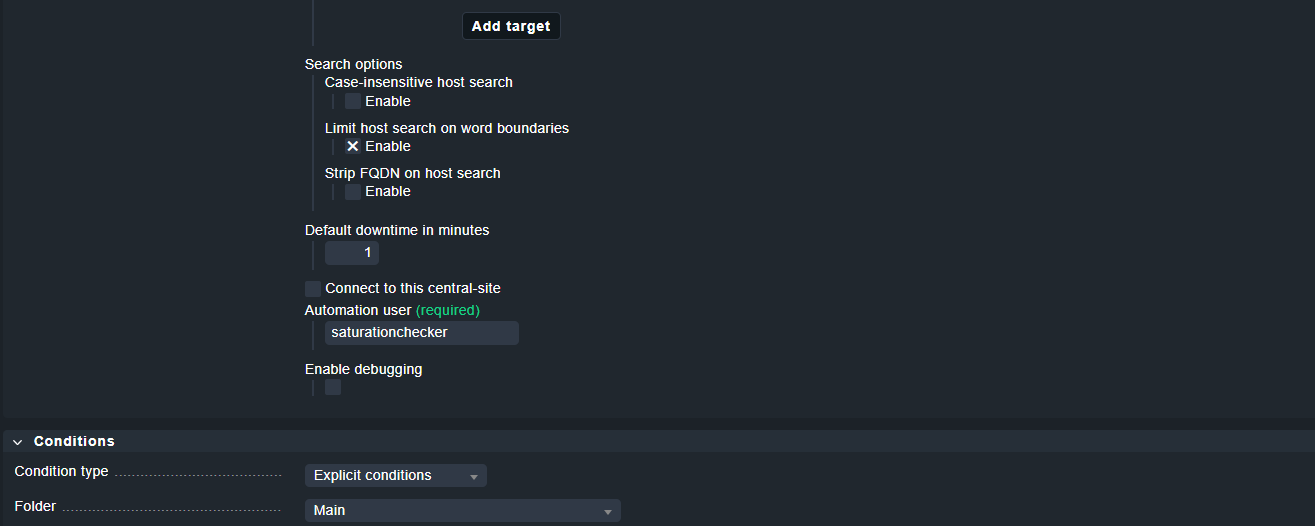Image resolution: width=1315 pixels, height=526 pixels.
Task: Click Enable label under Case-insensitive host search
Action: point(388,101)
